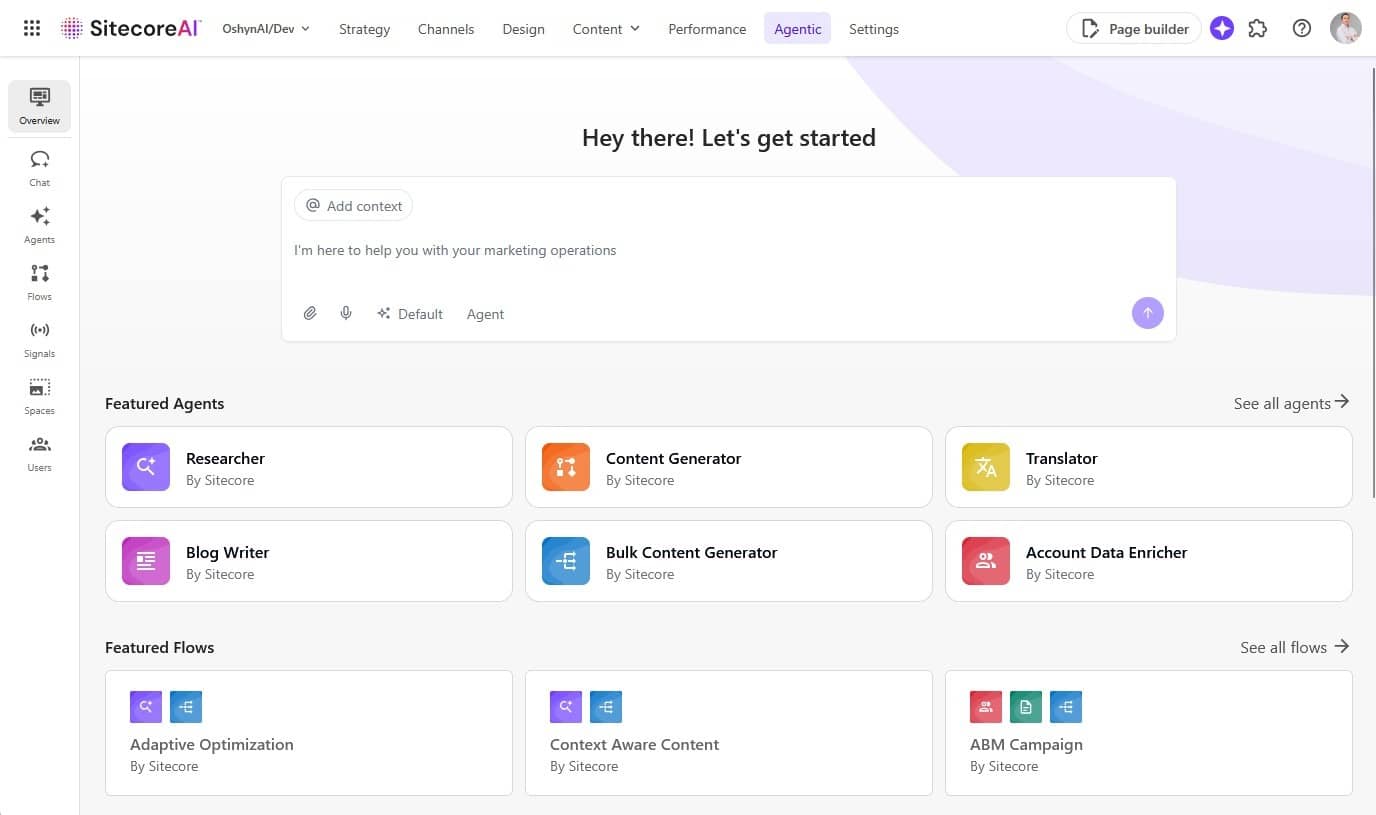Go to the Strategy menu
Viewport: 1376px width, 815px height.
[364, 29]
